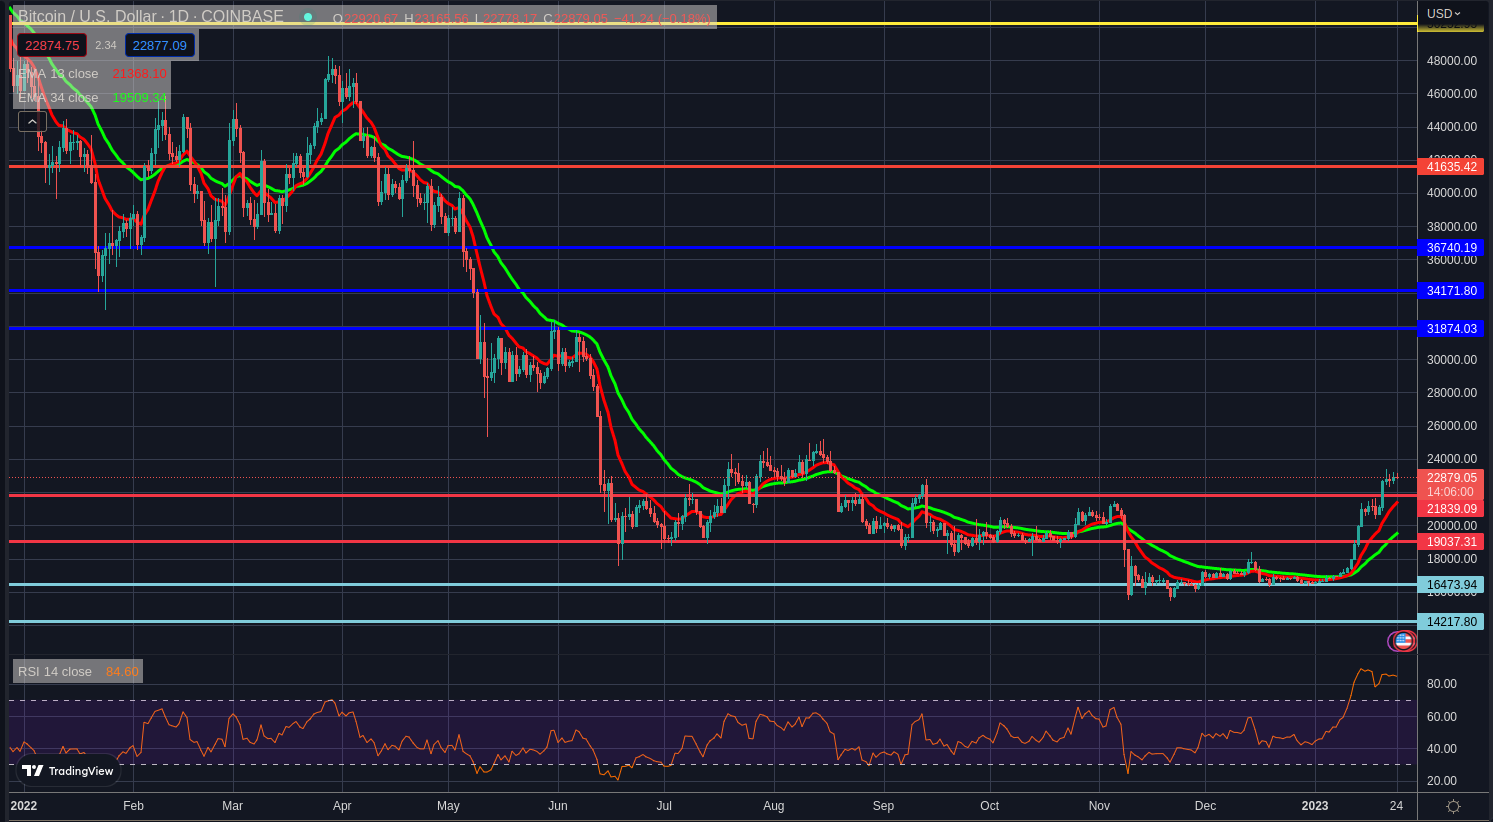Select the EMA 13 close indicator legend

click(58, 74)
